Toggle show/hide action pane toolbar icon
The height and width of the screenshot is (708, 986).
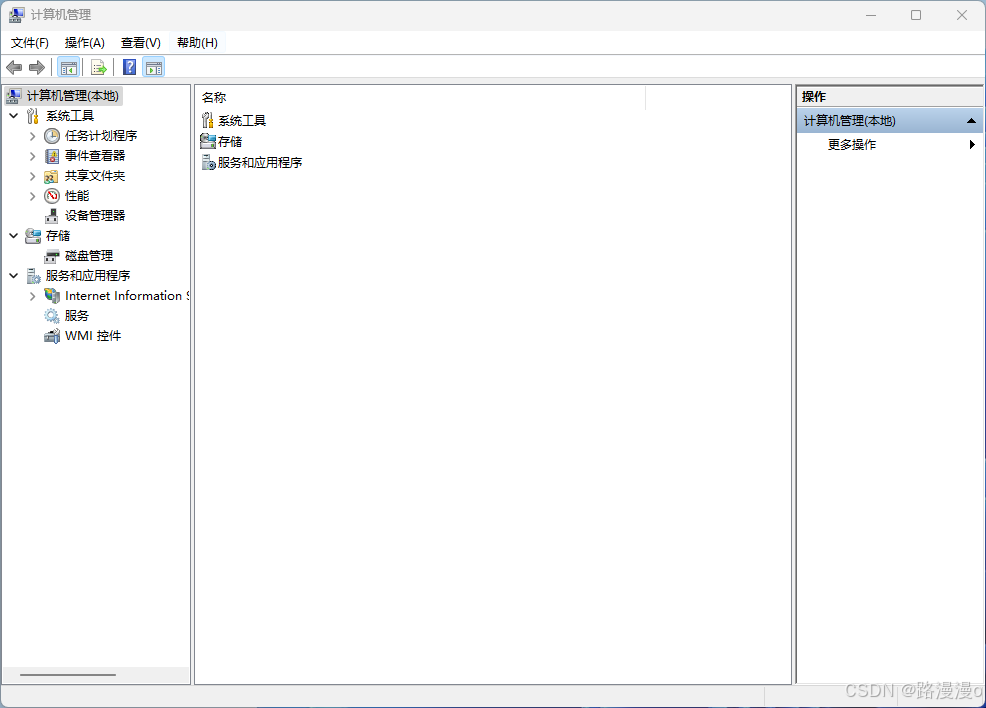tap(154, 67)
